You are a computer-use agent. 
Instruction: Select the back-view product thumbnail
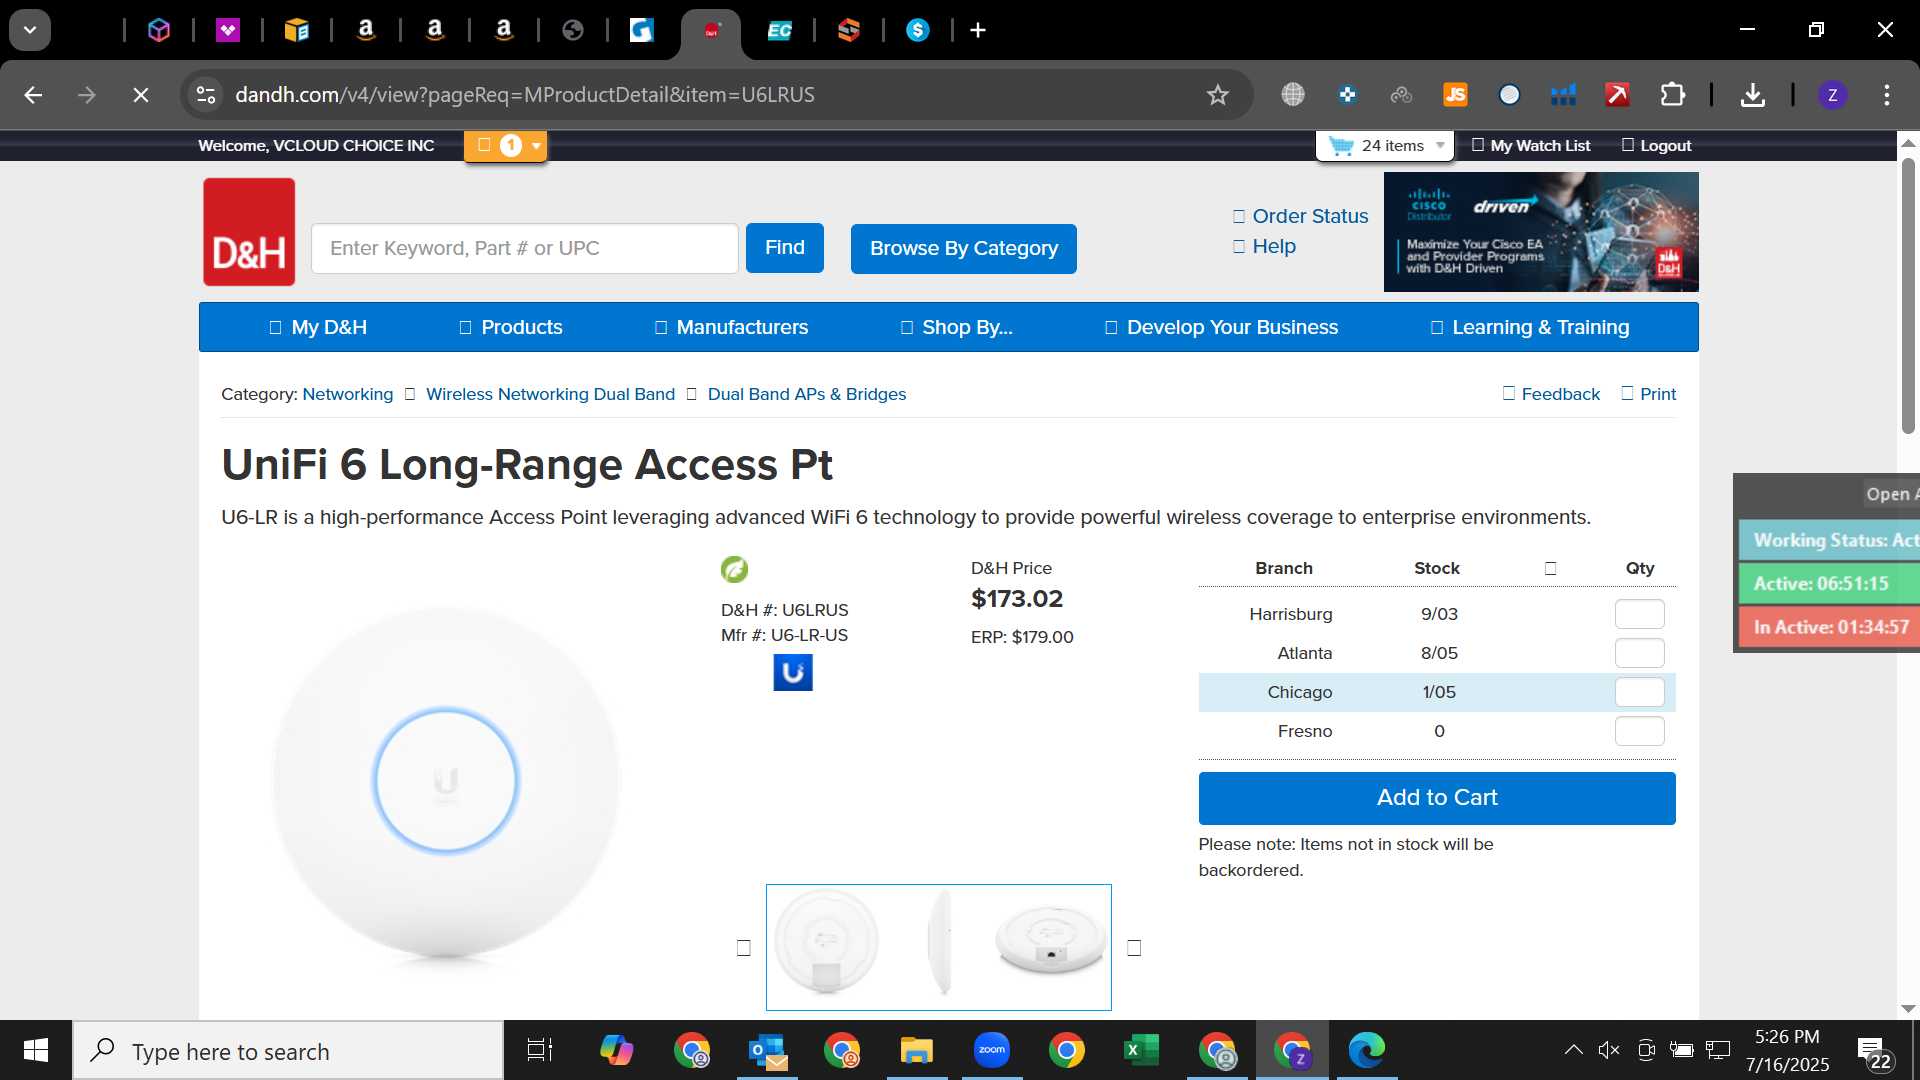coord(826,943)
